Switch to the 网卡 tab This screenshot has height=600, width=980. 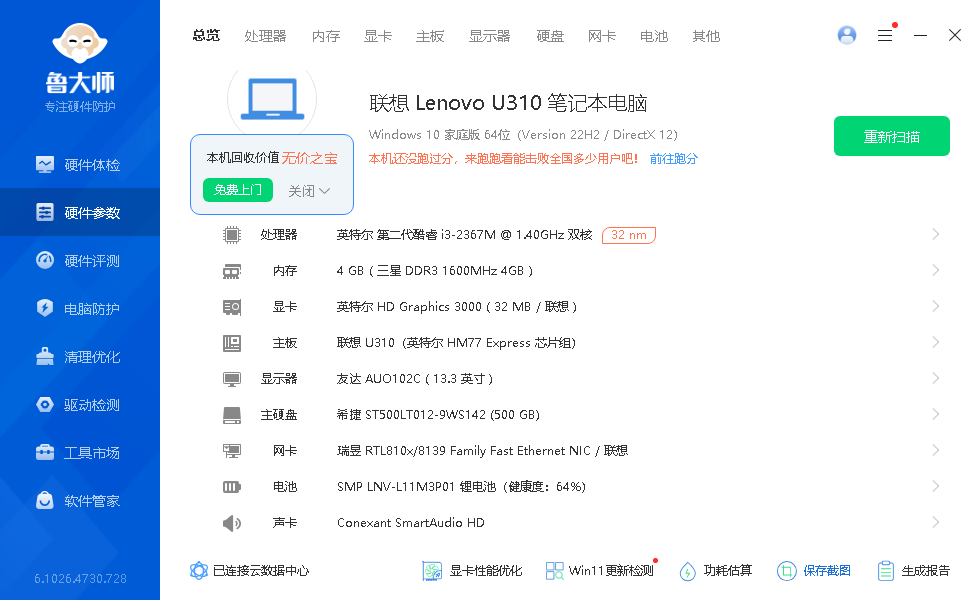tap(602, 36)
